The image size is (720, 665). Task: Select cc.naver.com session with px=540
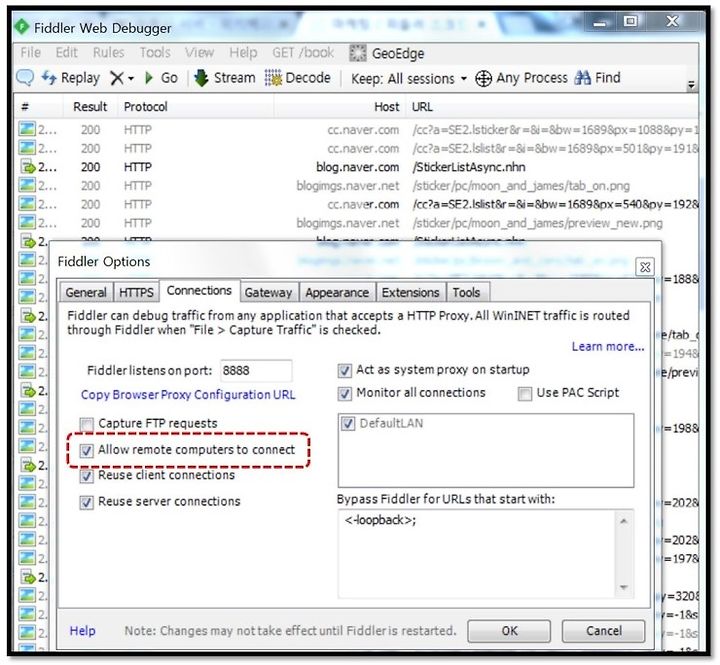[x=358, y=204]
